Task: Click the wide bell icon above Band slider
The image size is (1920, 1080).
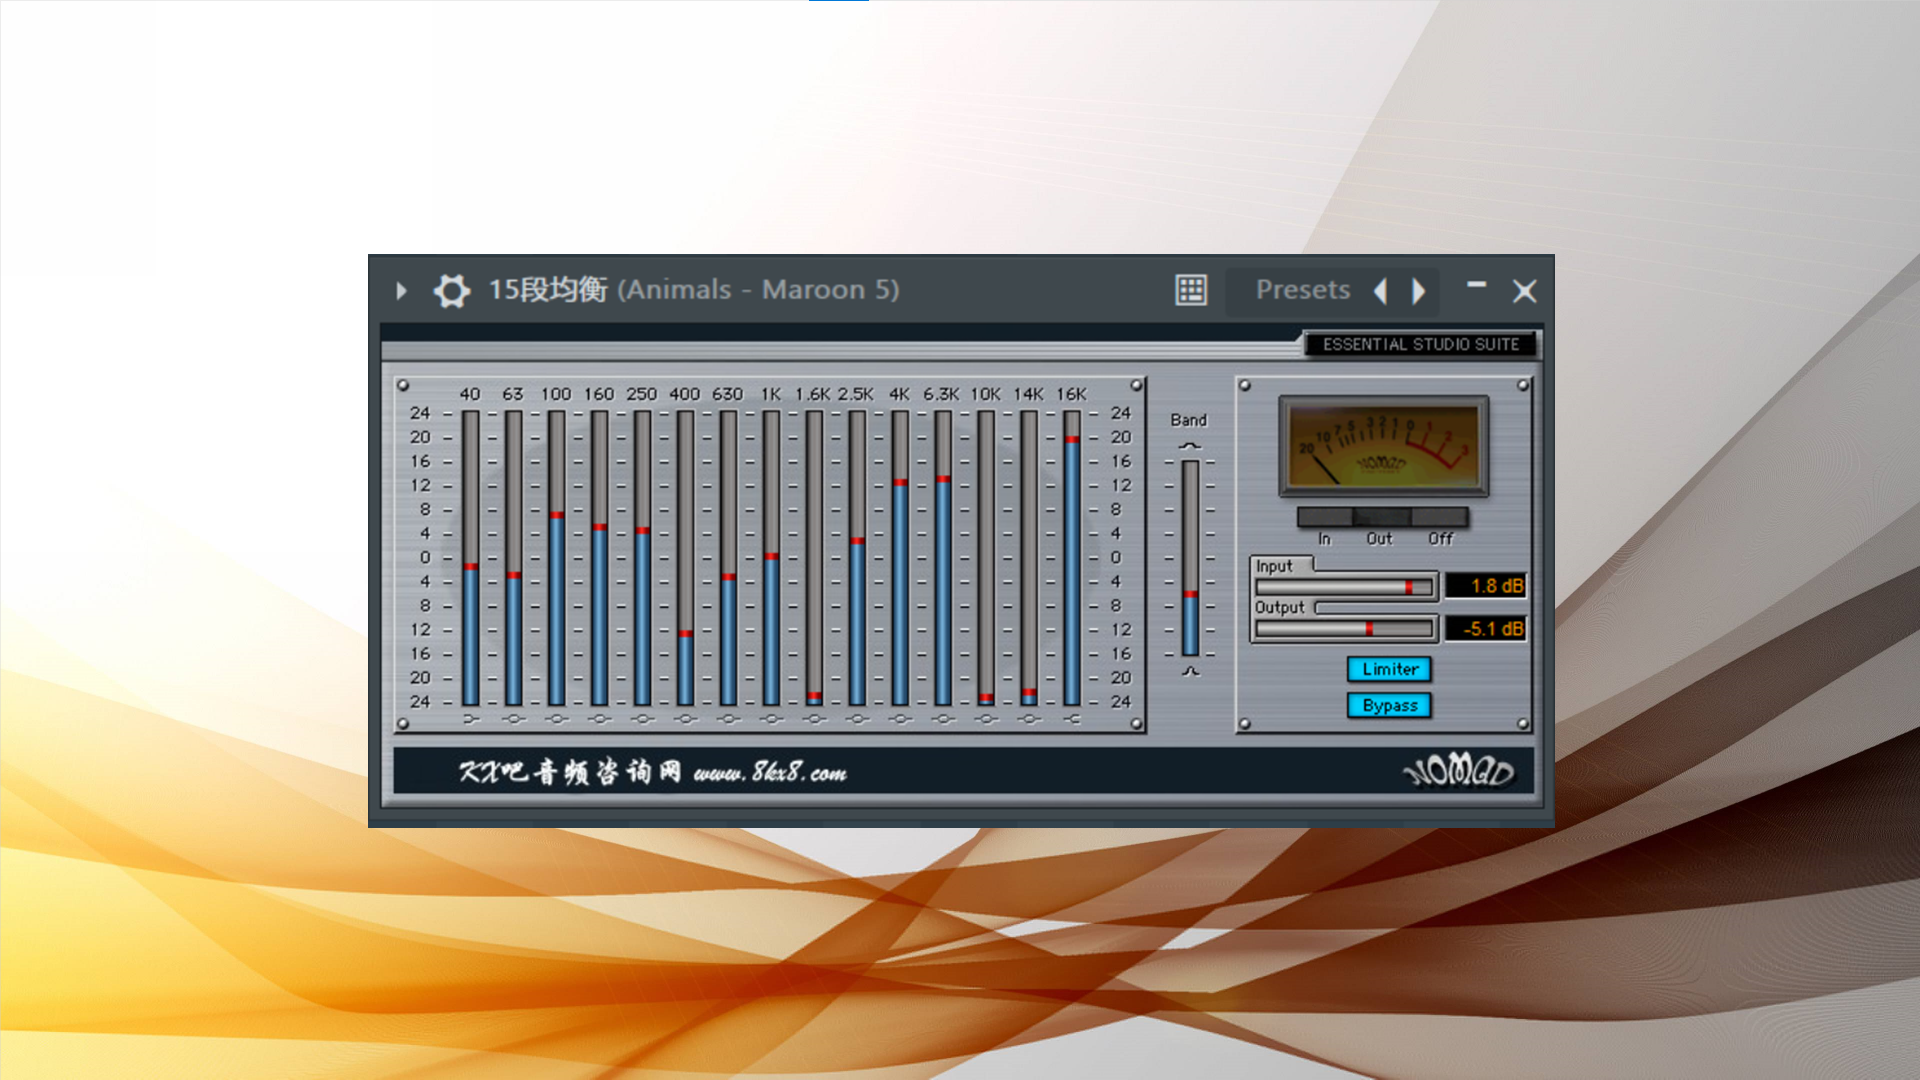Action: pos(1190,446)
